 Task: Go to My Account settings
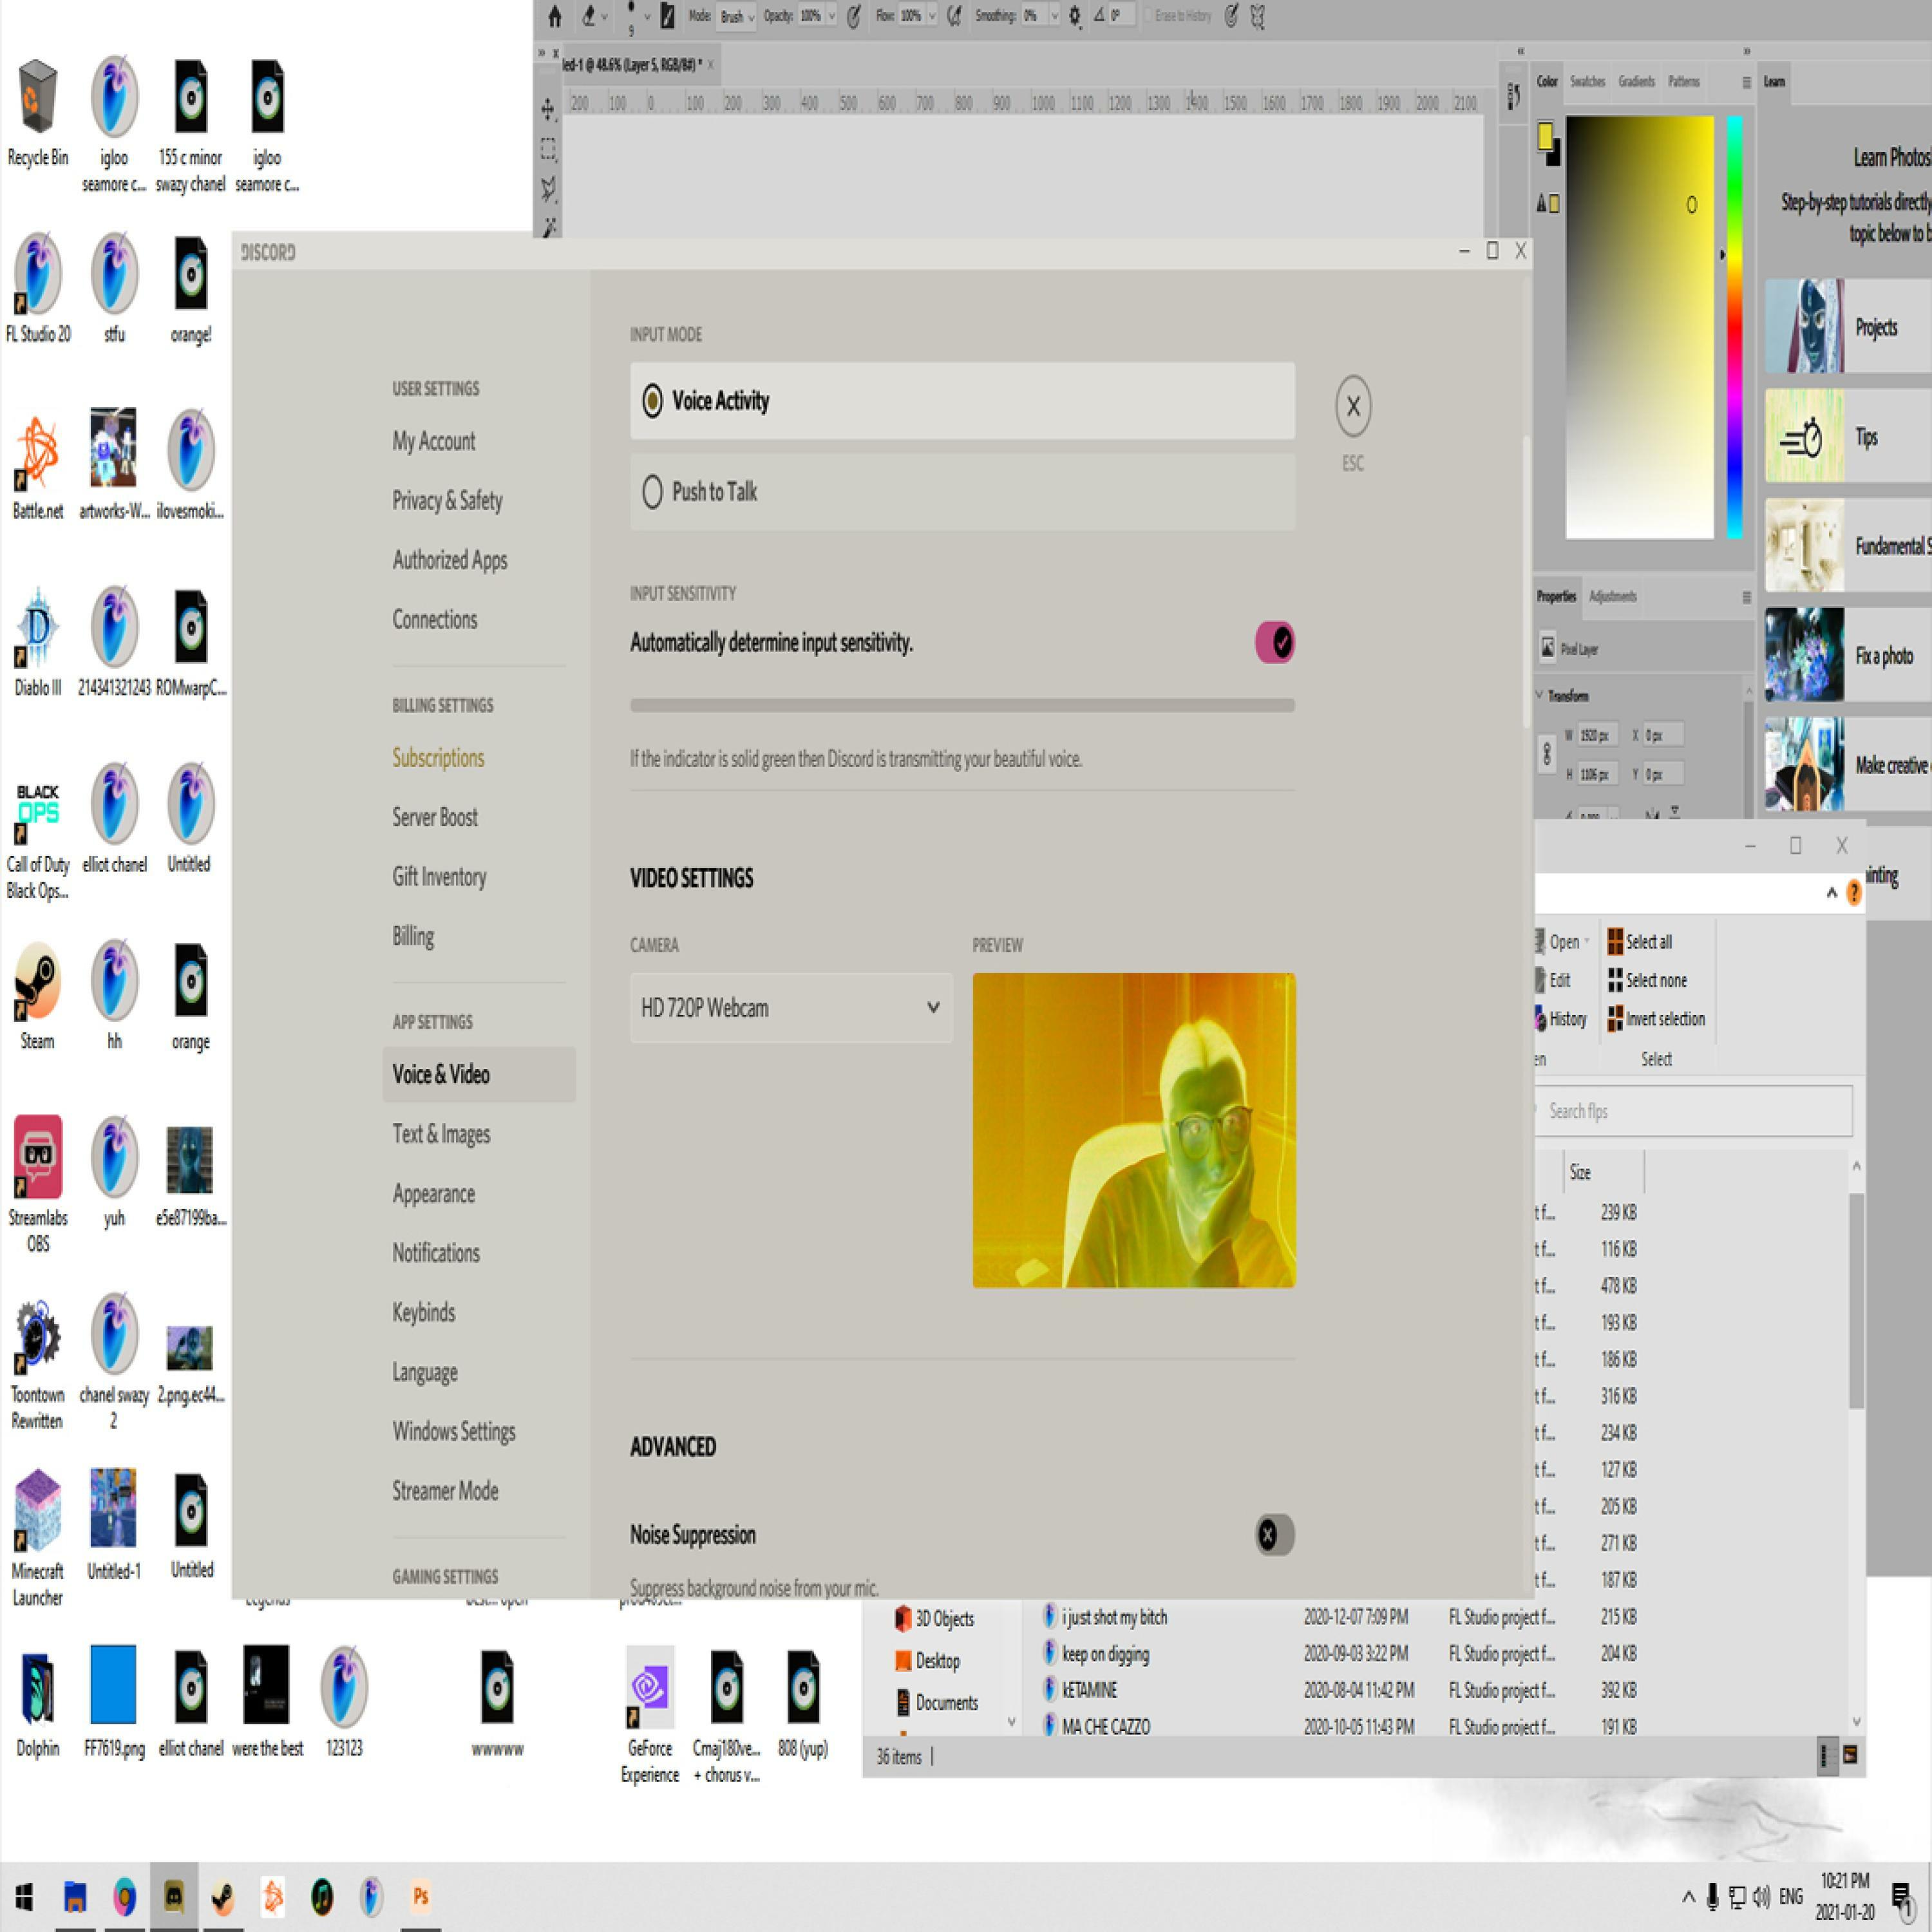(433, 441)
